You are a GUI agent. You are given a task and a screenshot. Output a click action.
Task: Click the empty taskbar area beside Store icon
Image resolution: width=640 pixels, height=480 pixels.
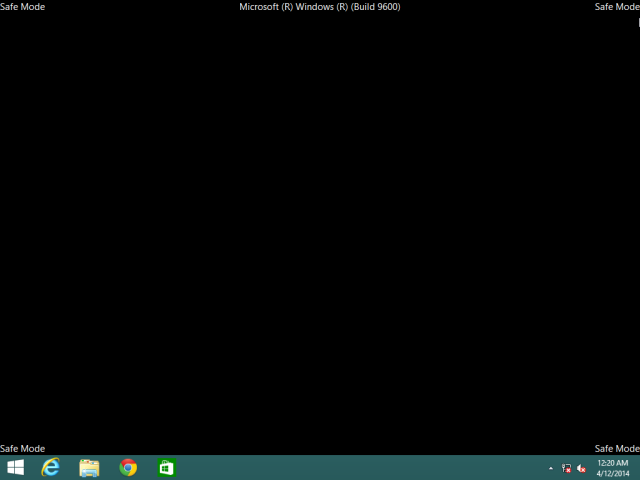click(x=350, y=467)
